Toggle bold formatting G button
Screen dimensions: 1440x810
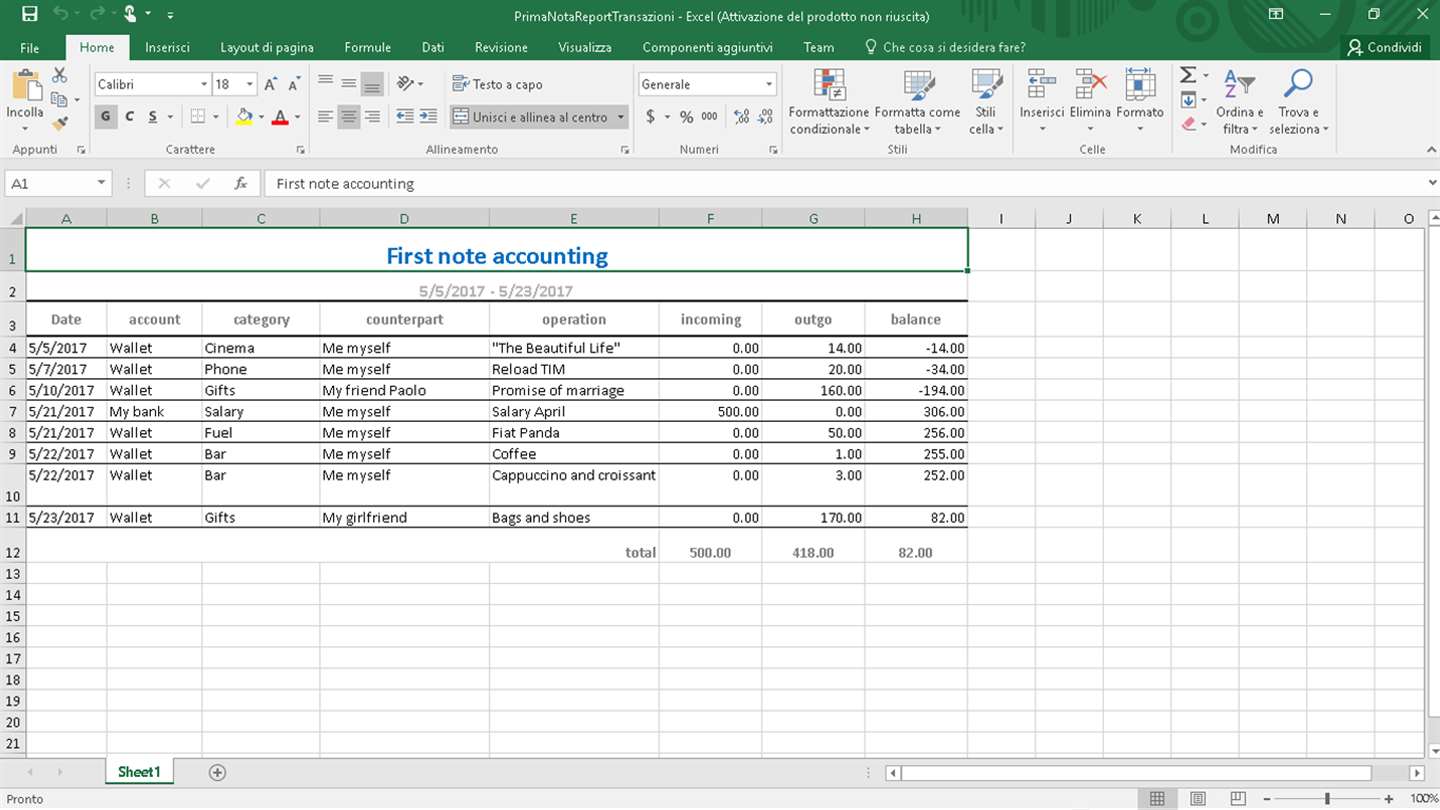tap(106, 117)
